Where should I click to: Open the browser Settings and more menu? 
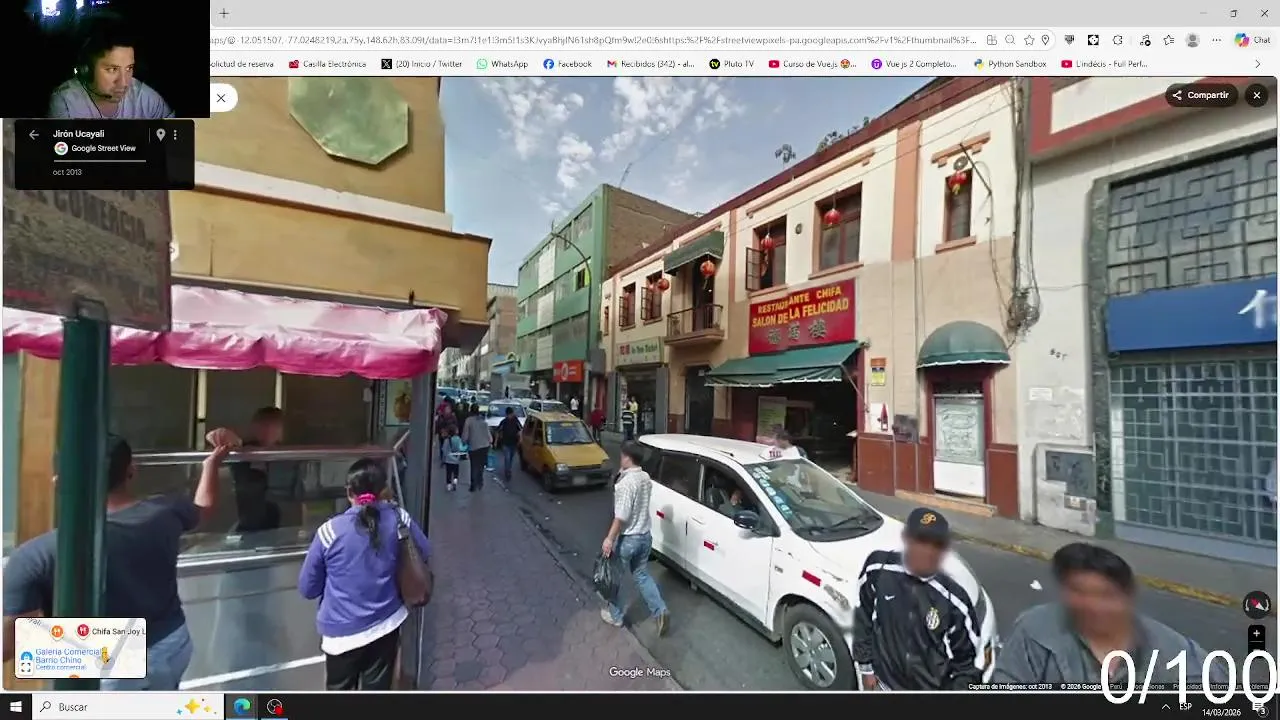(1217, 40)
